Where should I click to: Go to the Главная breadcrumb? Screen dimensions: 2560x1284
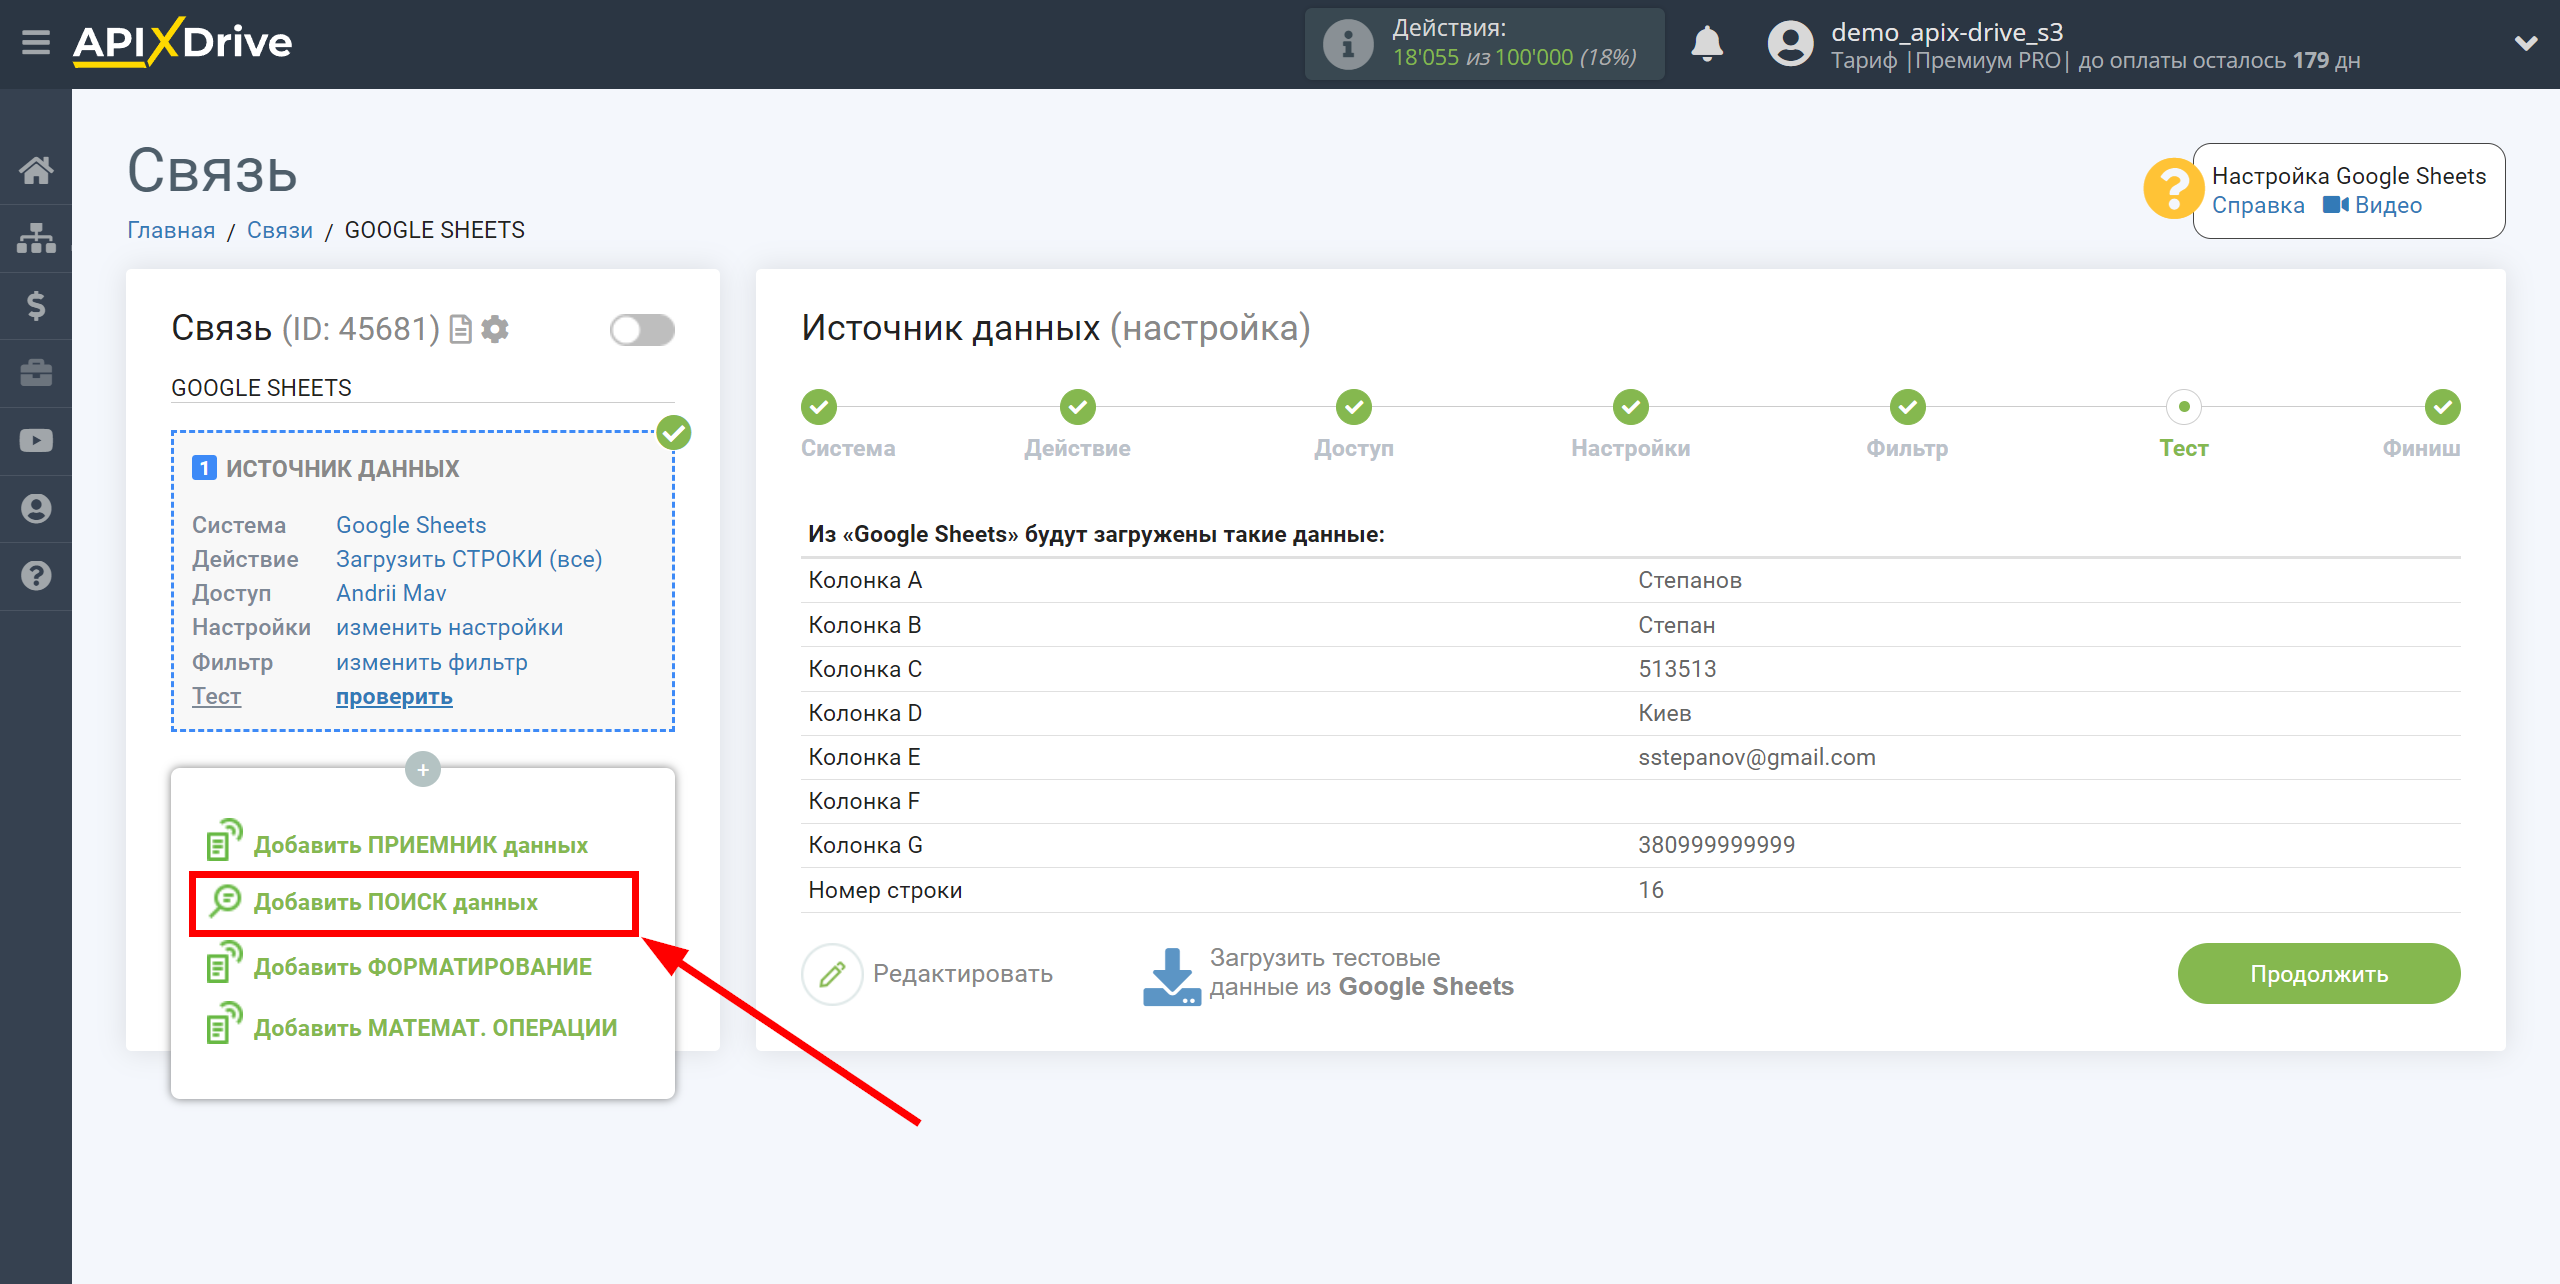point(171,230)
